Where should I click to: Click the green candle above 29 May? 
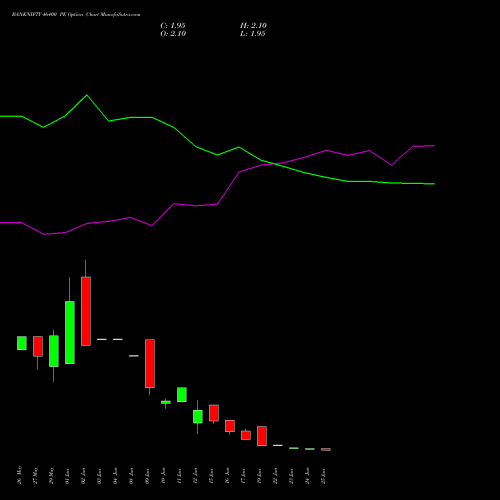point(54,351)
